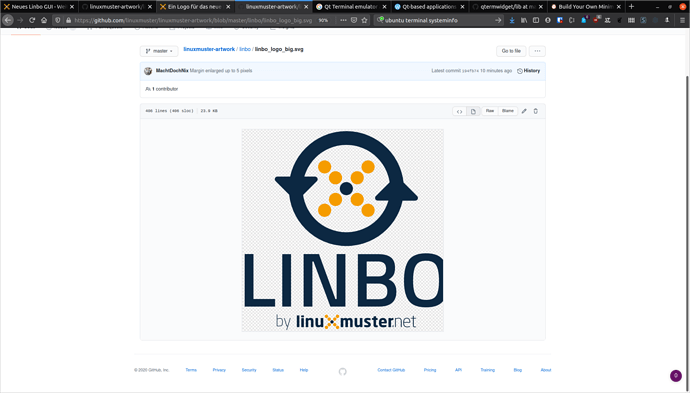Image resolution: width=690 pixels, height=393 pixels.
Task: Open the Help footer link
Action: pyautogui.click(x=304, y=370)
